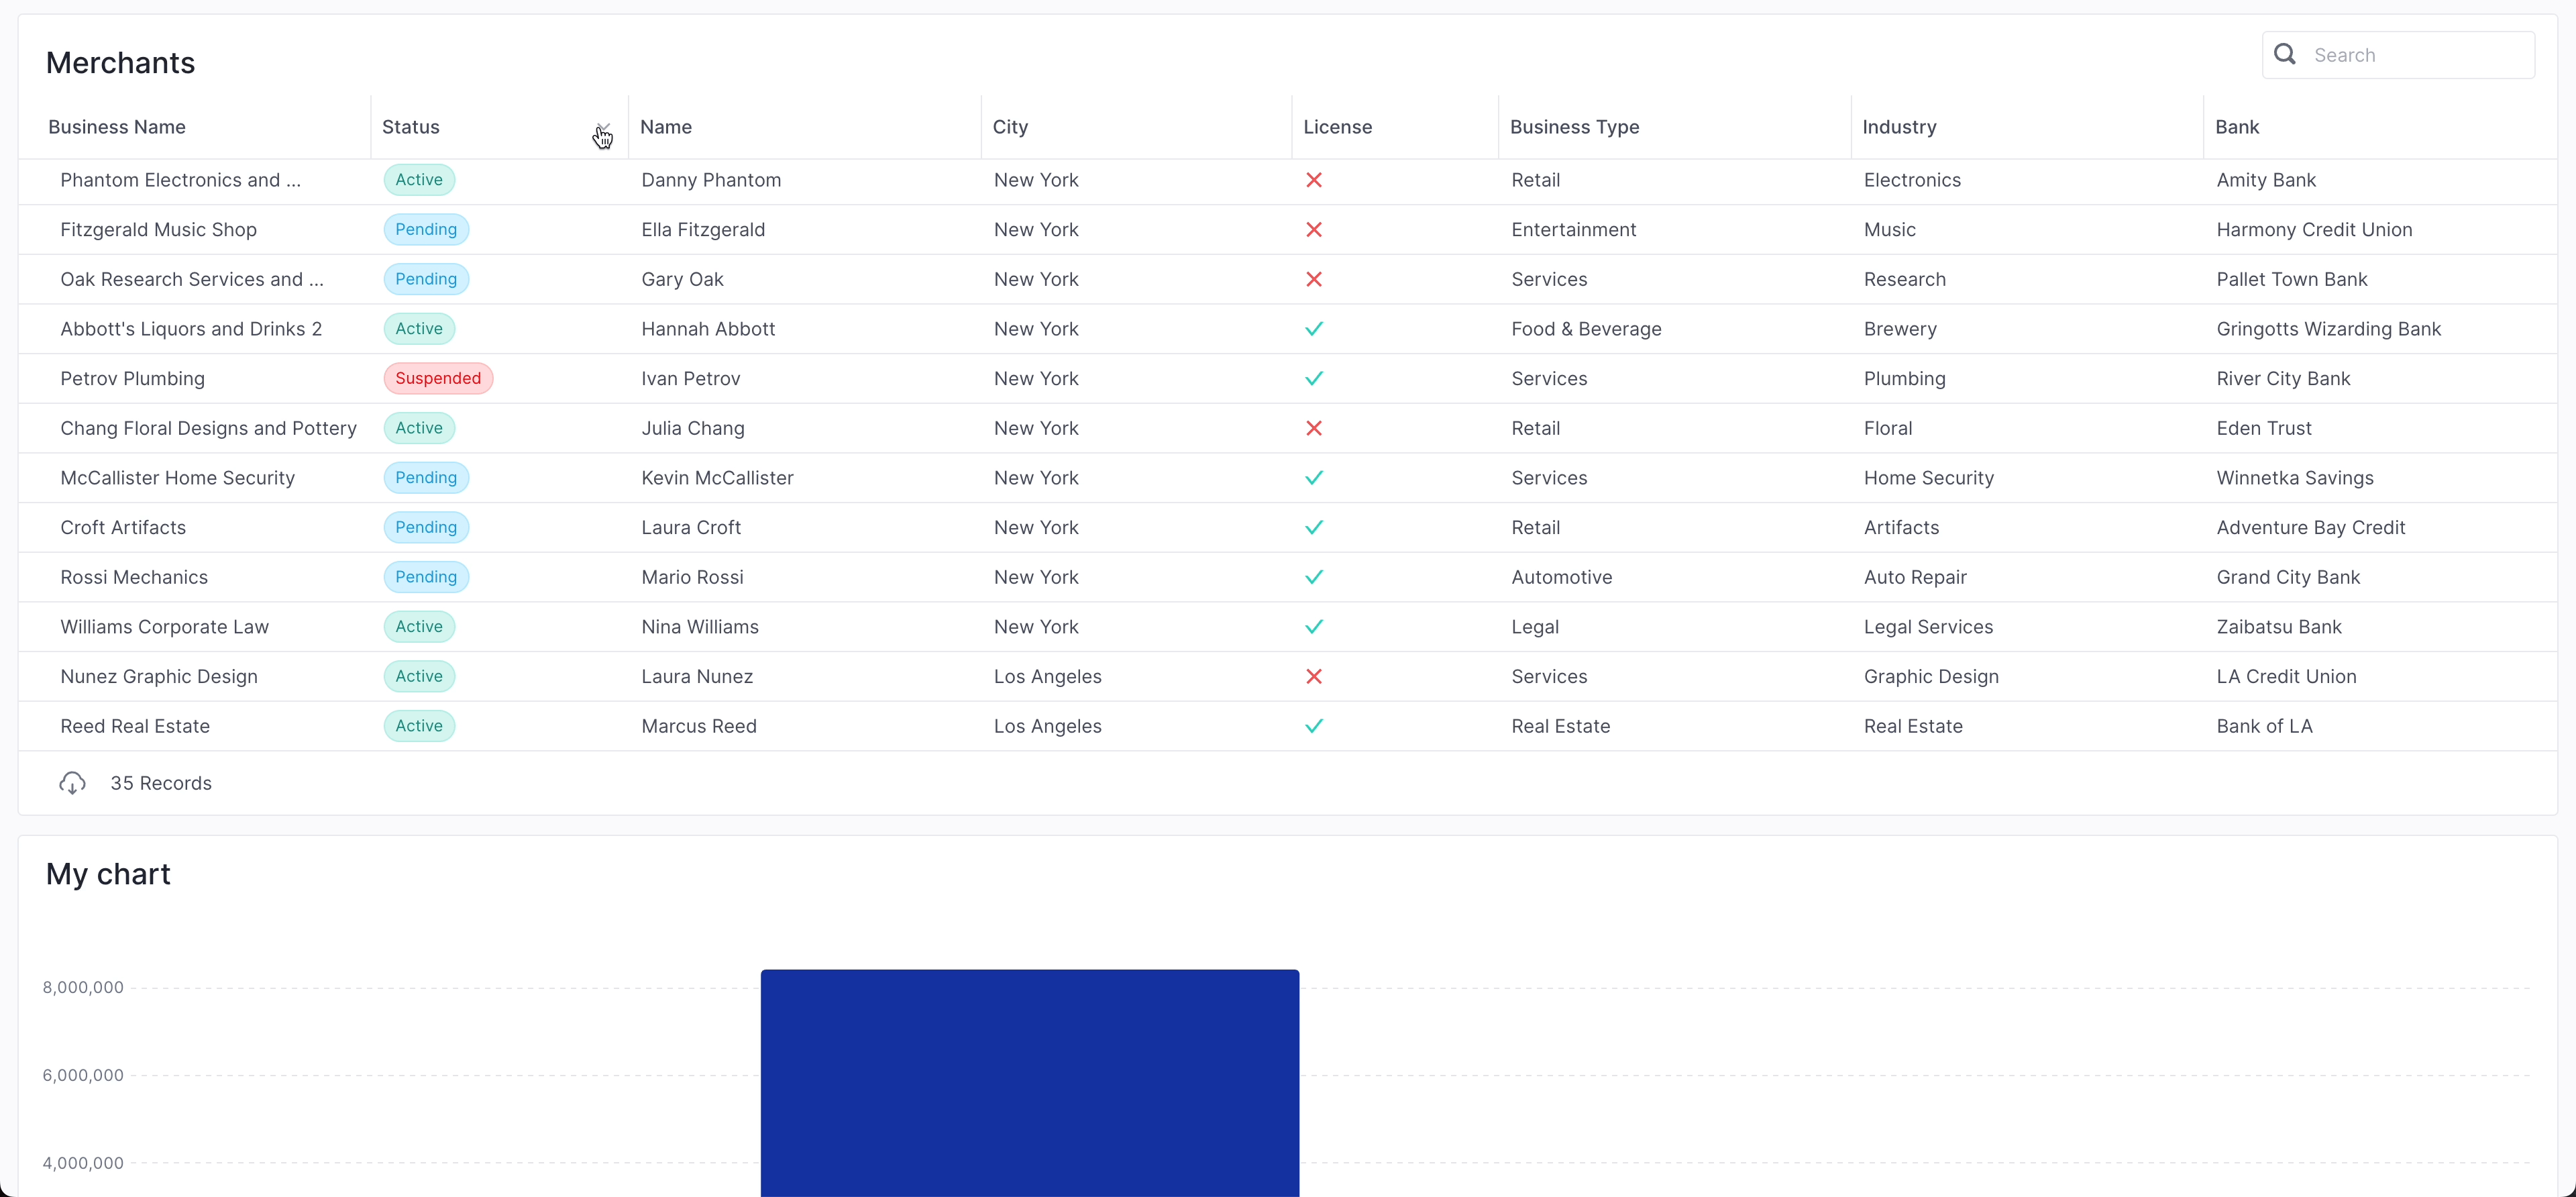Toggle the Suspended status badge on Petrov Plumbing
Screen dimensions: 2576x1197
tap(438, 378)
